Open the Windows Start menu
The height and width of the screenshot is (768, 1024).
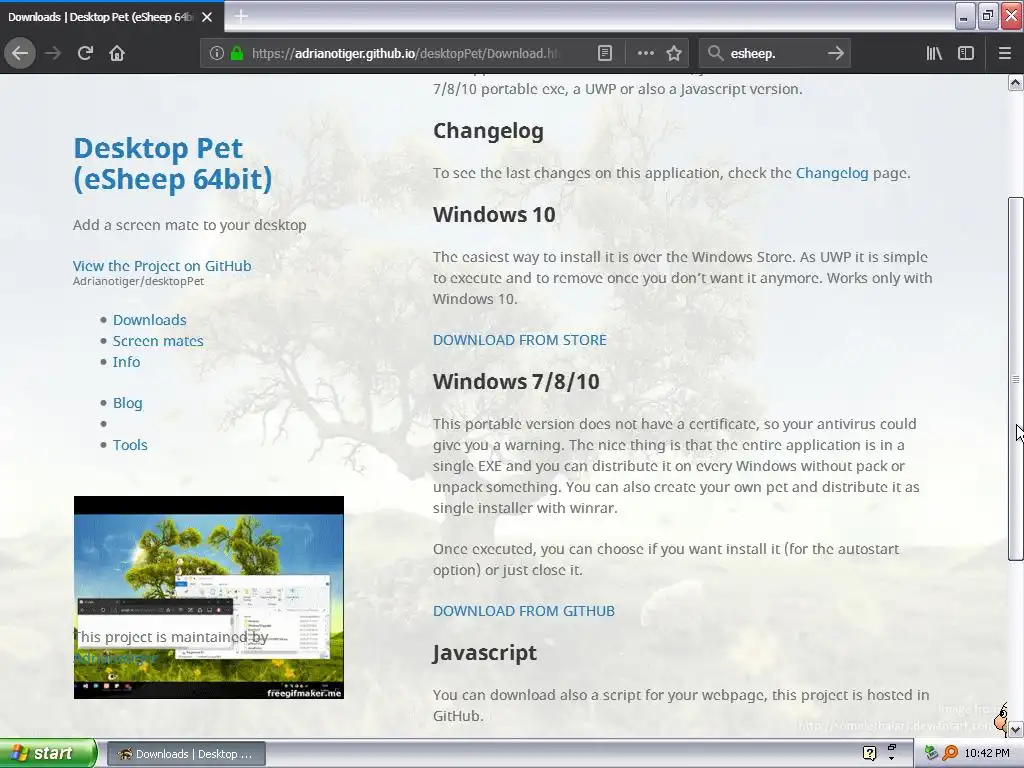(48, 754)
